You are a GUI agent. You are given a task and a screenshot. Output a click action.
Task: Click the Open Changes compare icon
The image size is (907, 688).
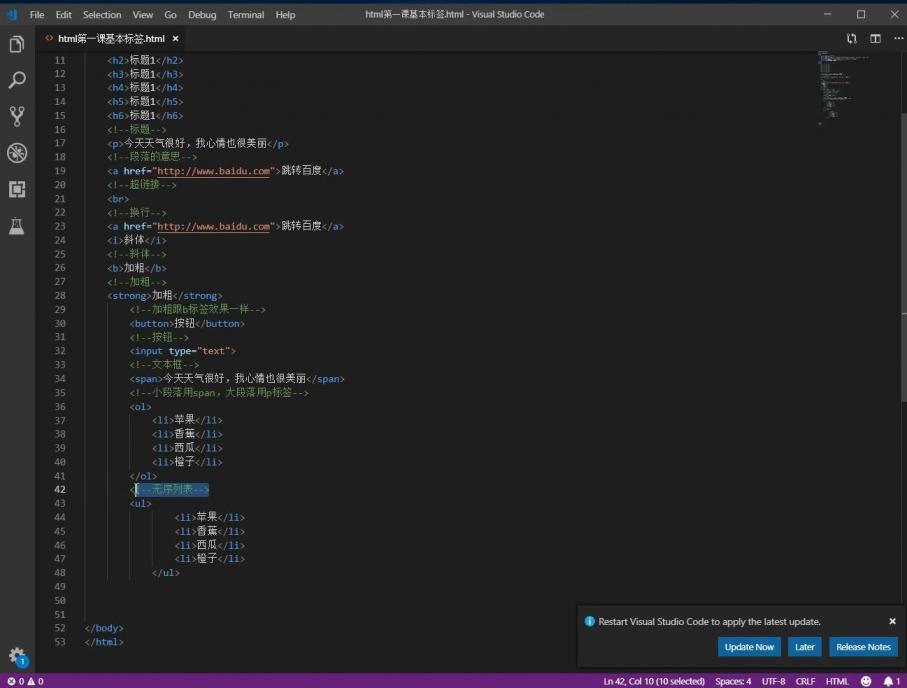point(852,39)
